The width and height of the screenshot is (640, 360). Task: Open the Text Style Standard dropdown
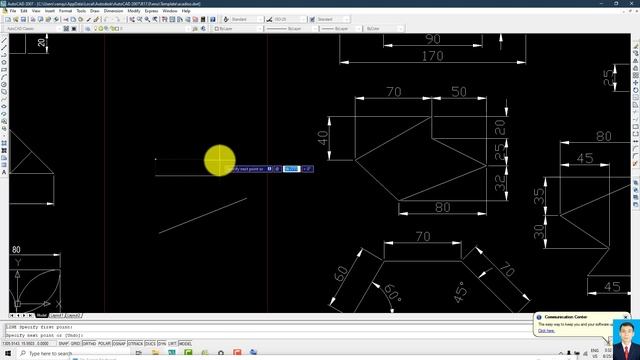click(x=247, y=20)
